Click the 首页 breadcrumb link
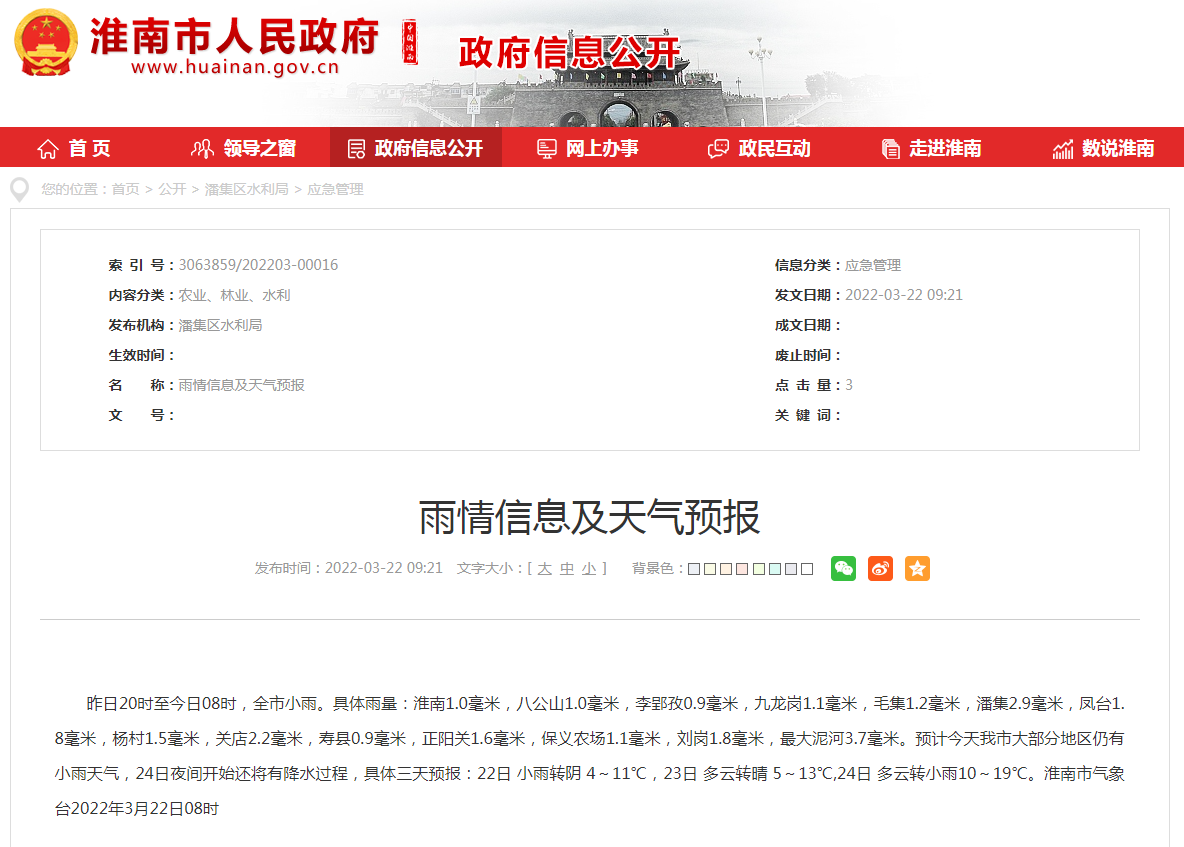The height and width of the screenshot is (847, 1184). click(125, 189)
